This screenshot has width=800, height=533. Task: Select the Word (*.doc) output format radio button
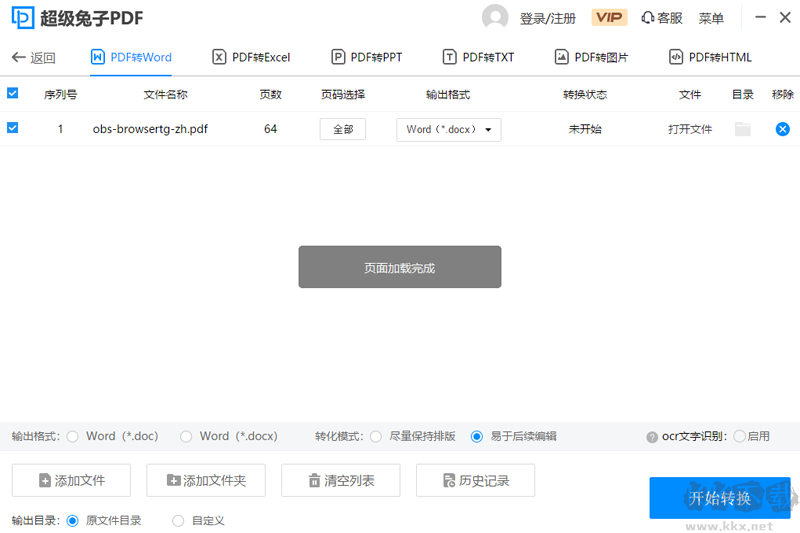[72, 436]
